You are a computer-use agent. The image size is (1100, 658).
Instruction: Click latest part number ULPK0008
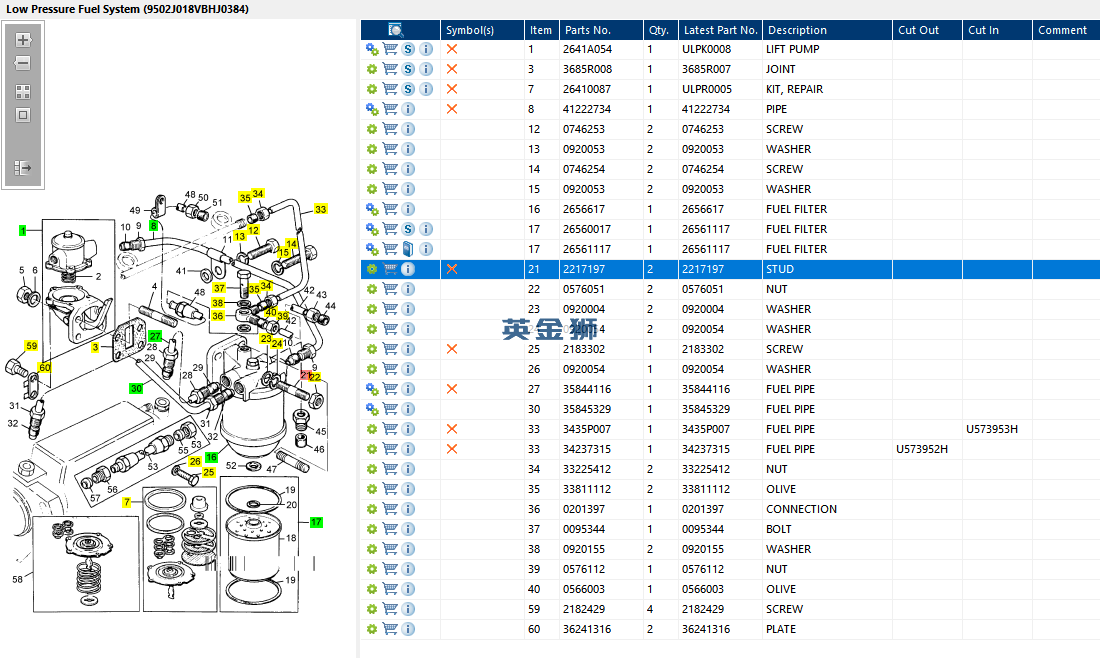[x=706, y=49]
